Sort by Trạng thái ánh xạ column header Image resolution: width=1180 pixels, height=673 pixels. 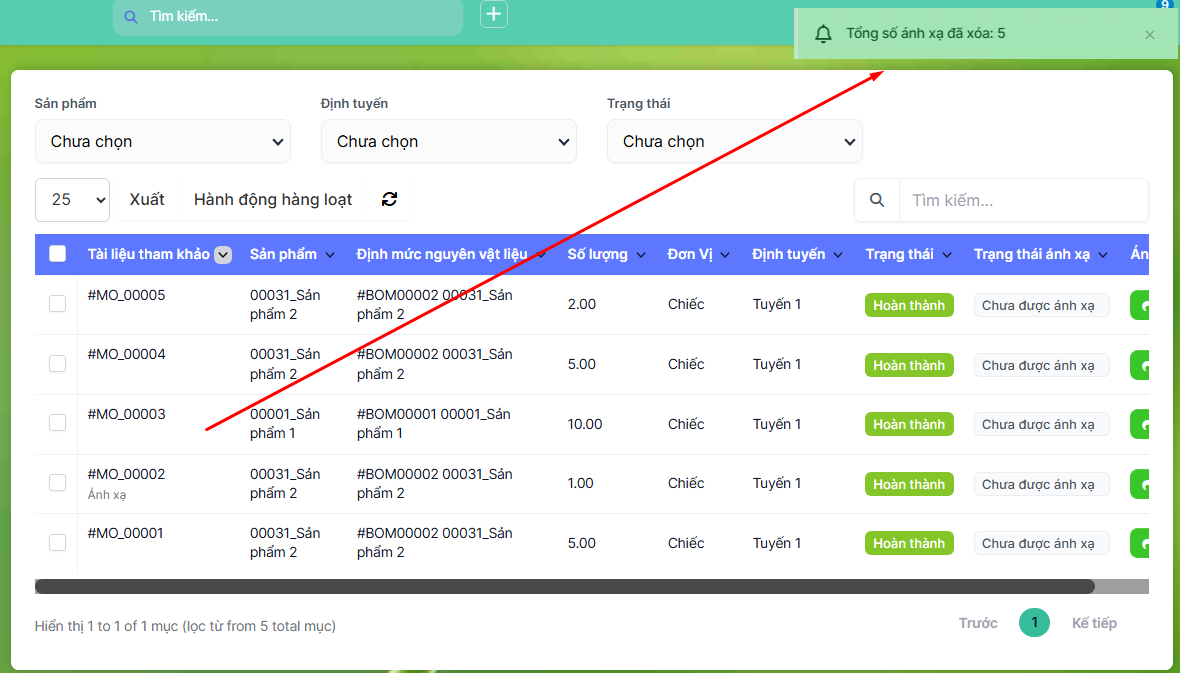[1040, 254]
